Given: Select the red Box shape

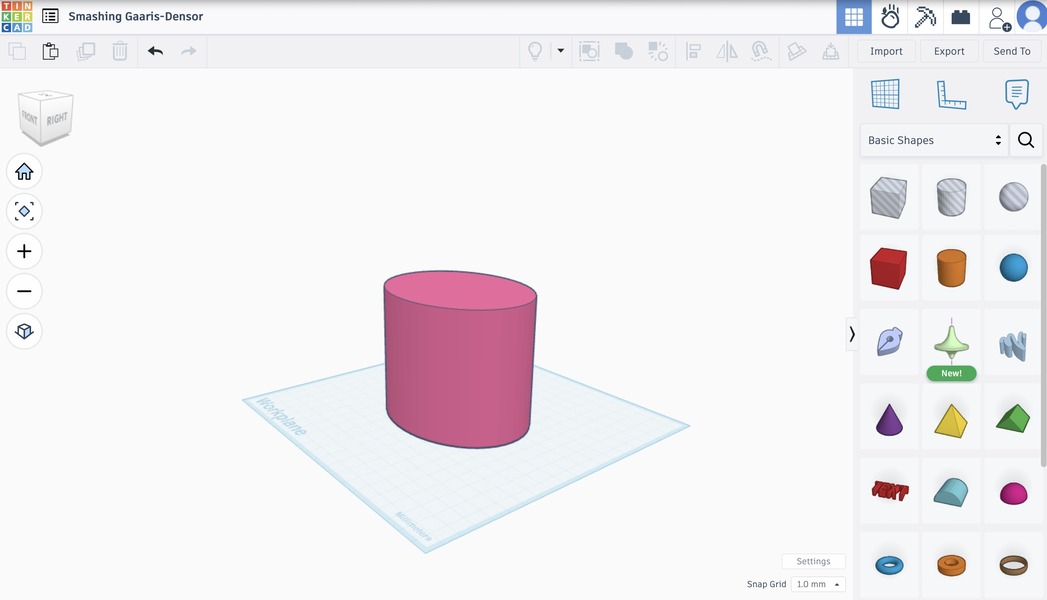Looking at the screenshot, I should coord(888,268).
